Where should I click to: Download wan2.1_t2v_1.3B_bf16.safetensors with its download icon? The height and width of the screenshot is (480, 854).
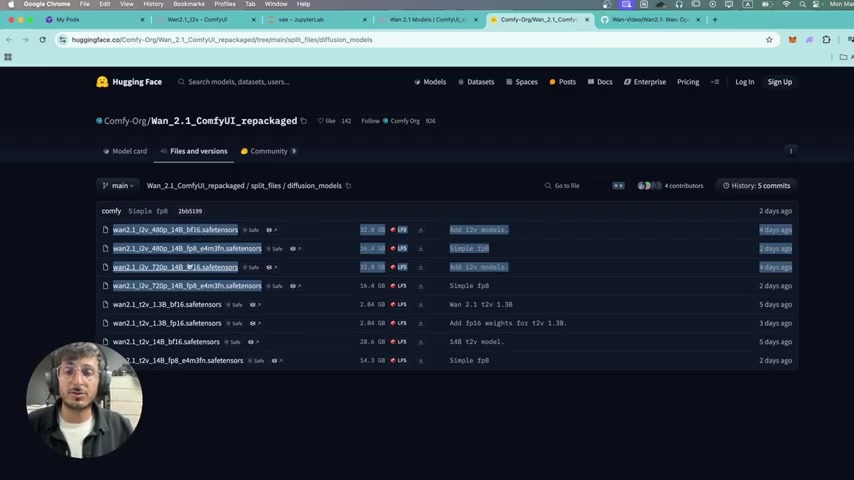pos(420,305)
